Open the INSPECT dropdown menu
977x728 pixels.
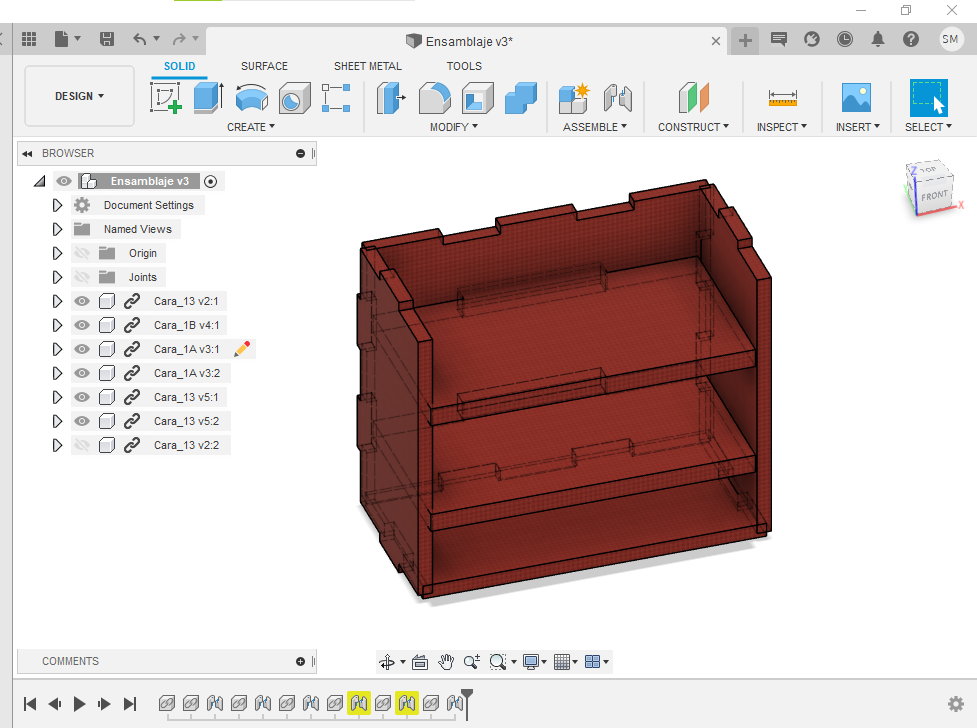point(781,127)
